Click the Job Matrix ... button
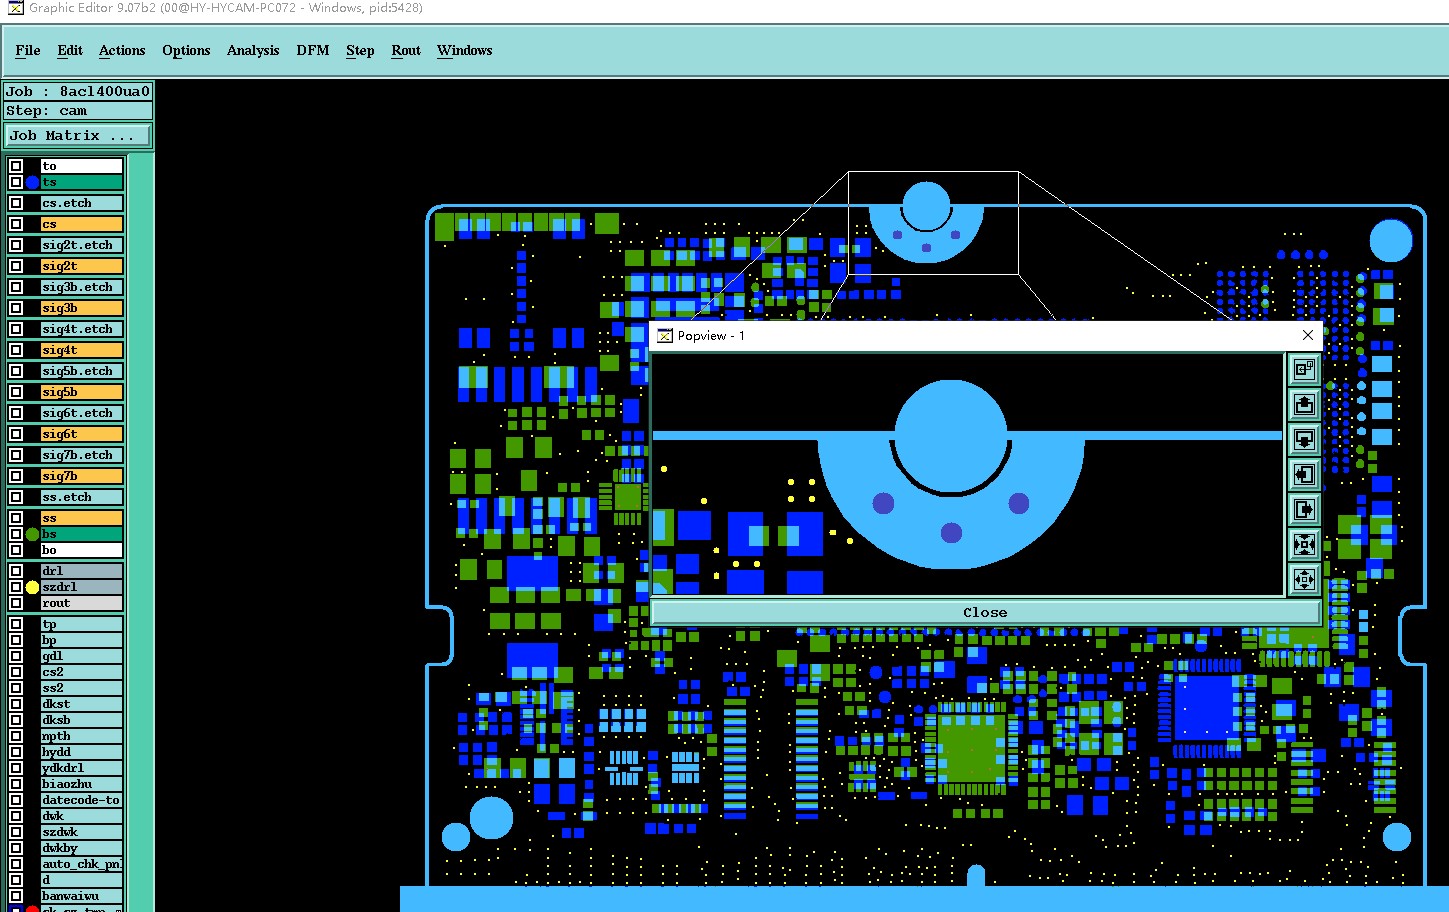Image resolution: width=1449 pixels, height=912 pixels. point(78,135)
